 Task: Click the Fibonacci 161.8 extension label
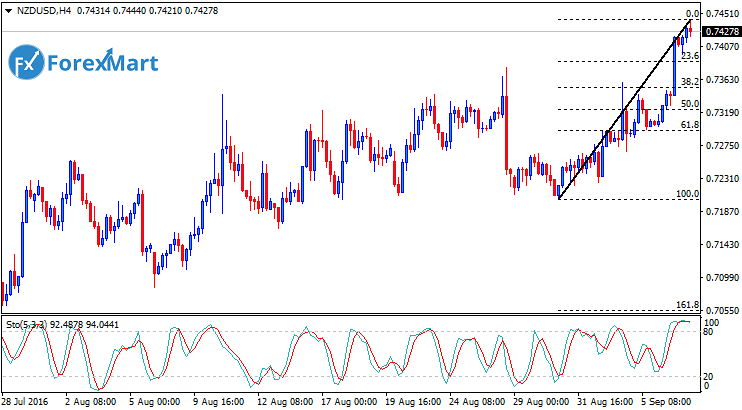point(686,304)
